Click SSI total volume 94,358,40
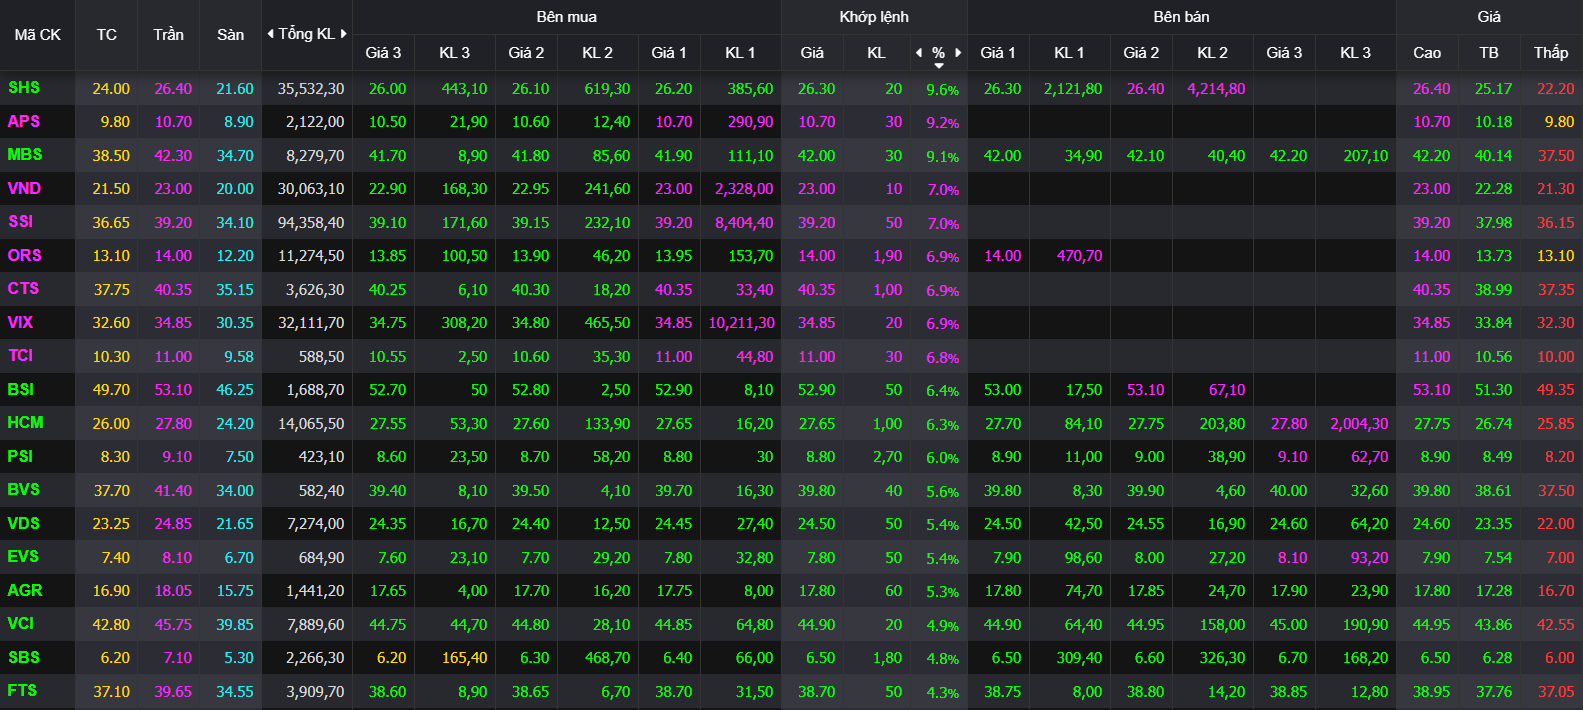The width and height of the screenshot is (1583, 710). (x=311, y=223)
